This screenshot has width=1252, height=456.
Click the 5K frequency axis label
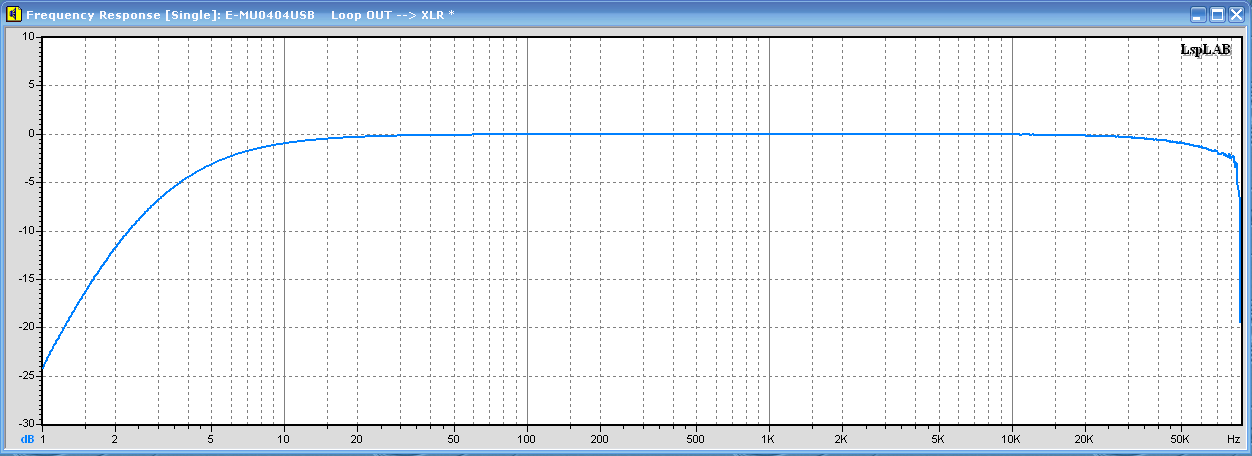coord(938,439)
